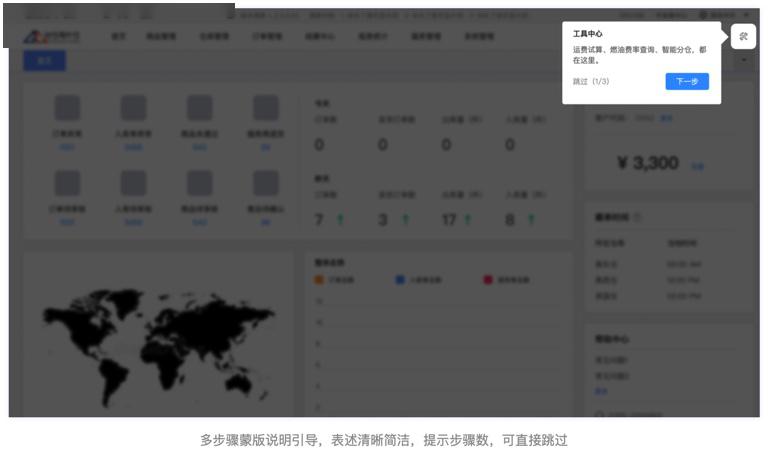
Task: Click the 下一步 button in the guide
Action: [x=687, y=82]
